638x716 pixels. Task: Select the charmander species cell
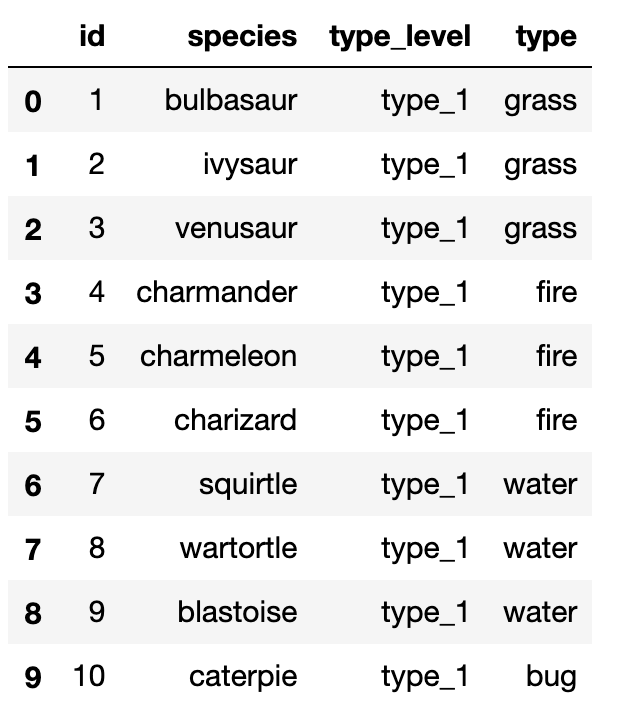point(217,292)
